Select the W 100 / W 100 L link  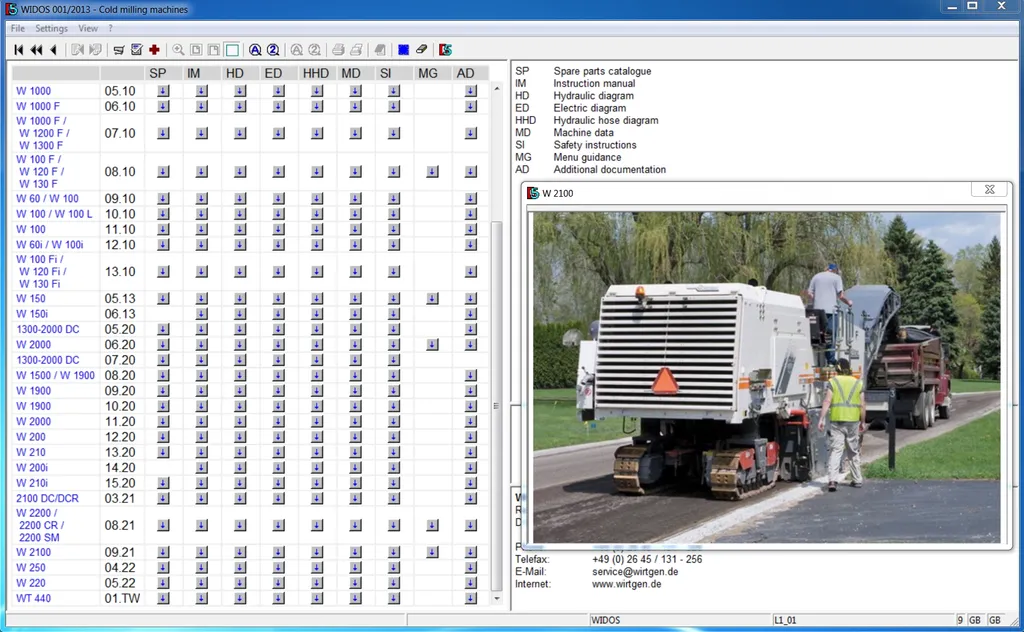pos(54,214)
